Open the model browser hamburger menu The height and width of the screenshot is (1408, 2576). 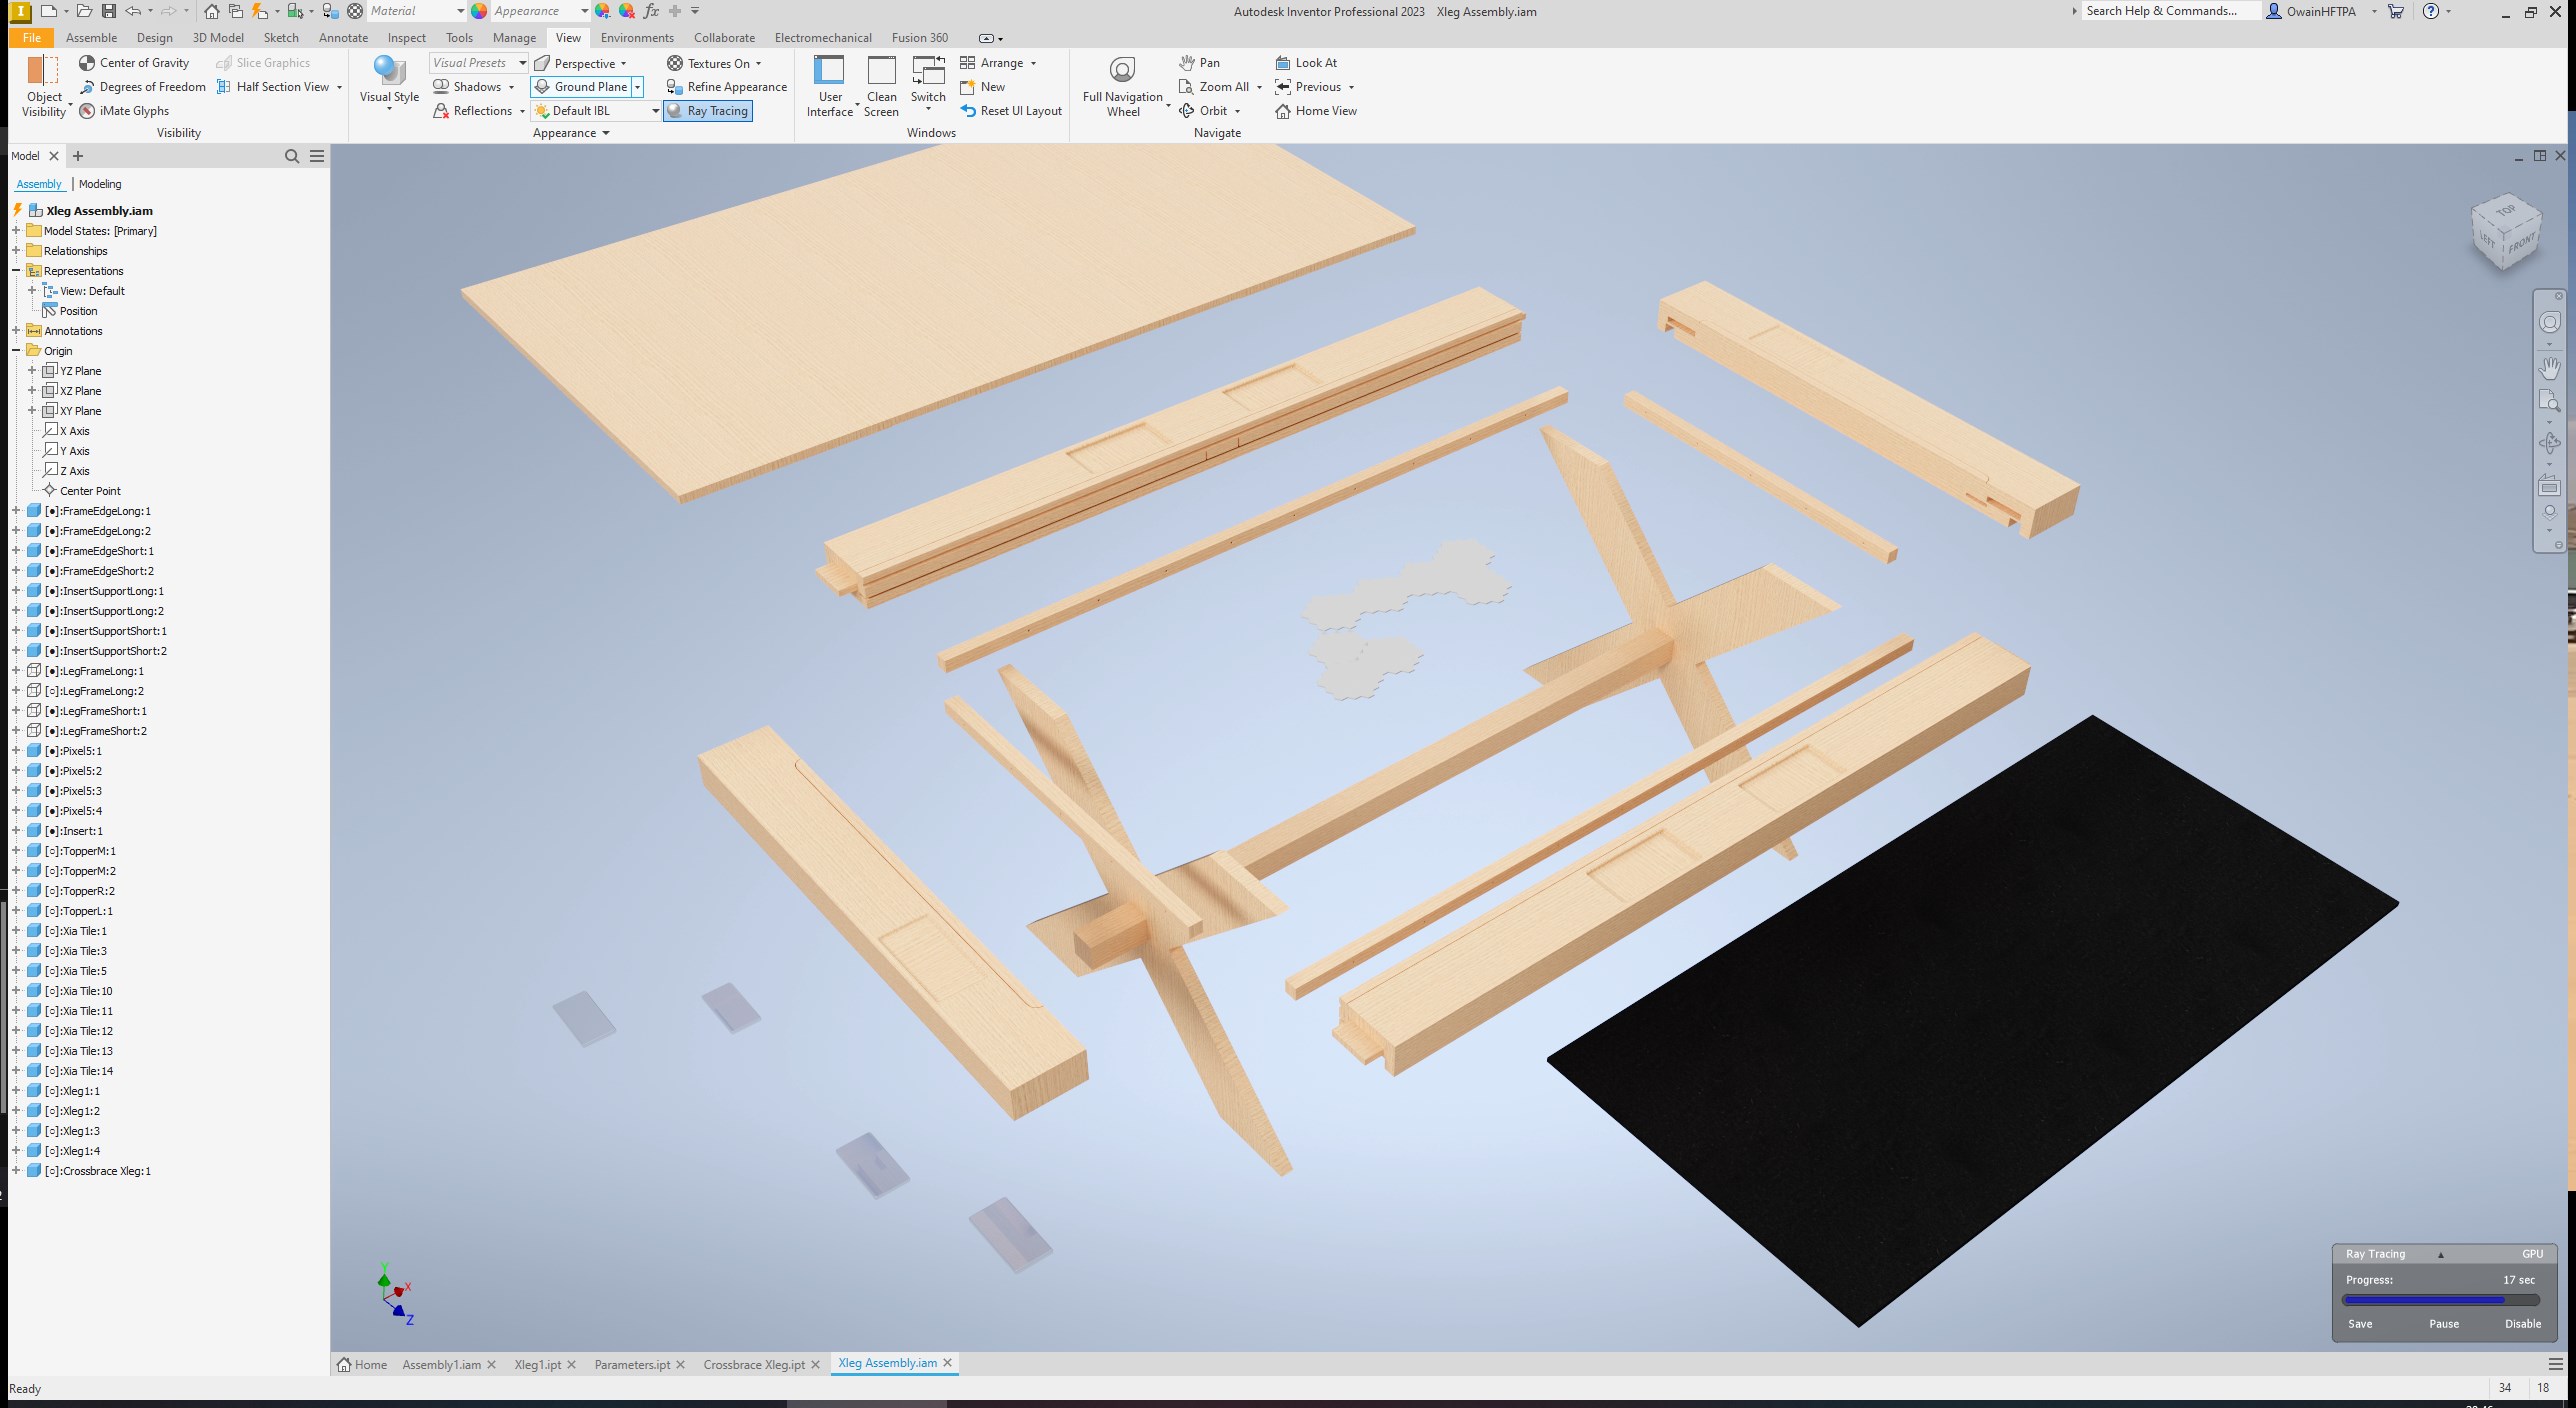tap(317, 156)
